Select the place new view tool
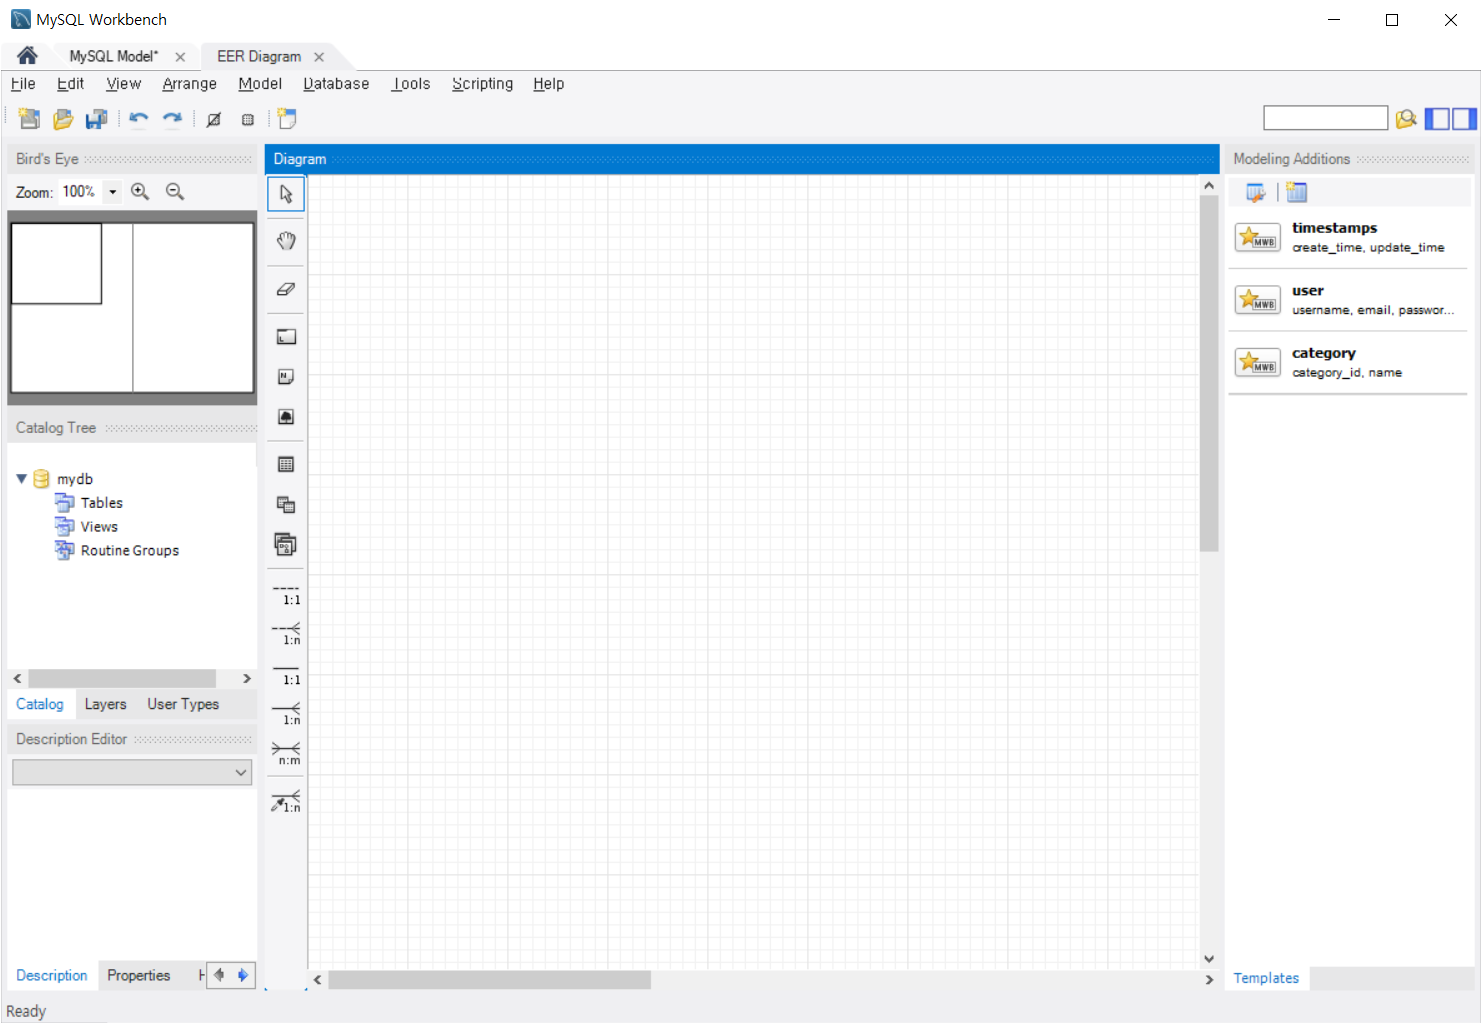1482x1024 pixels. [286, 505]
